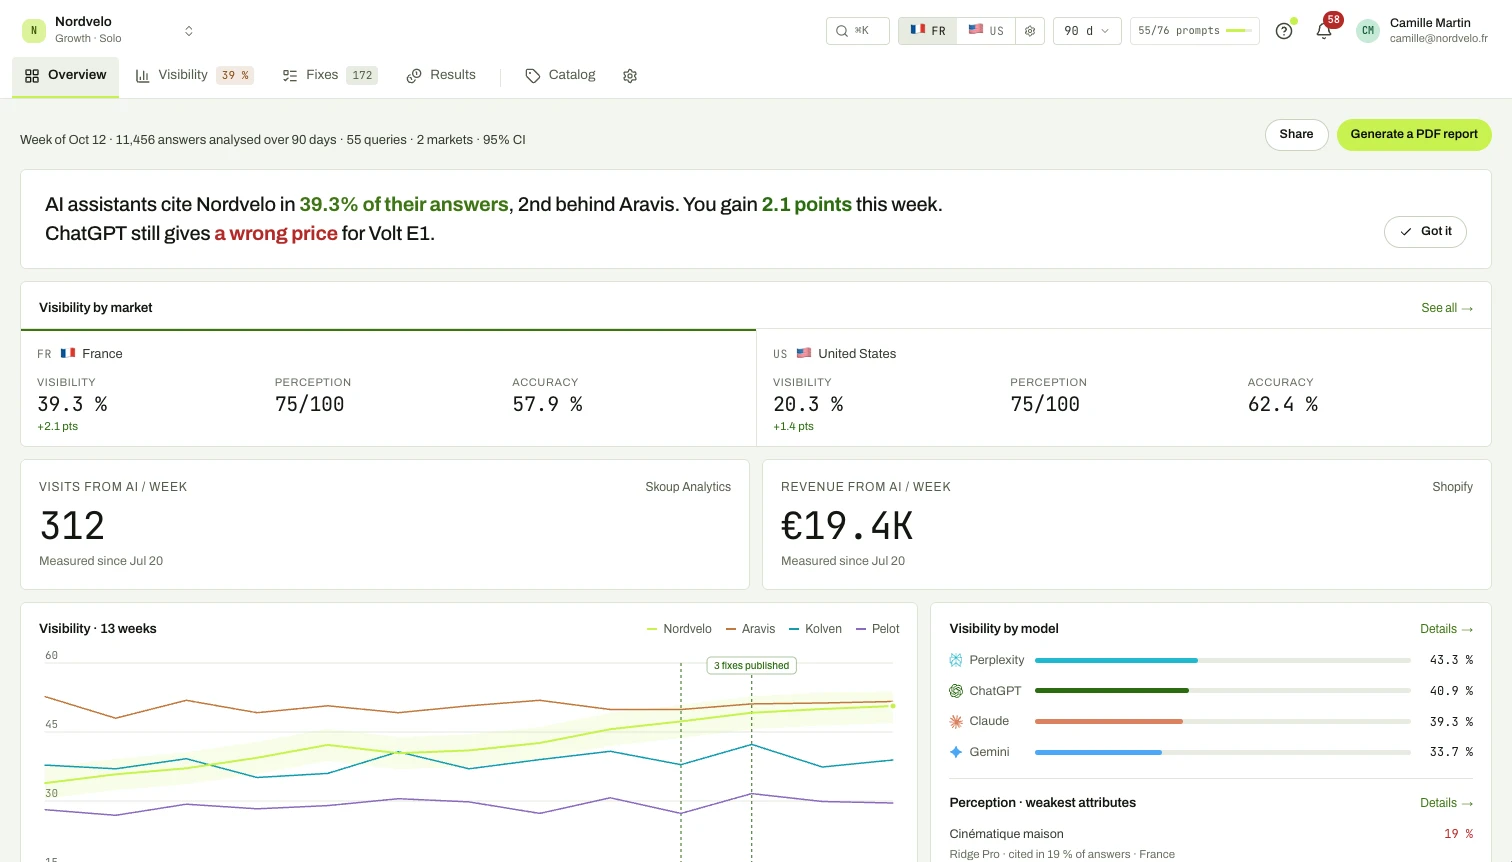Go to the Overview tab
This screenshot has height=862, width=1512.
click(66, 76)
